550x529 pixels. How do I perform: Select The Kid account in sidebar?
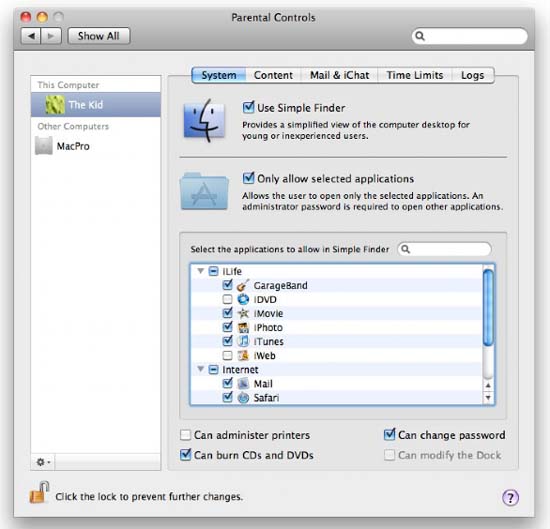pos(96,105)
